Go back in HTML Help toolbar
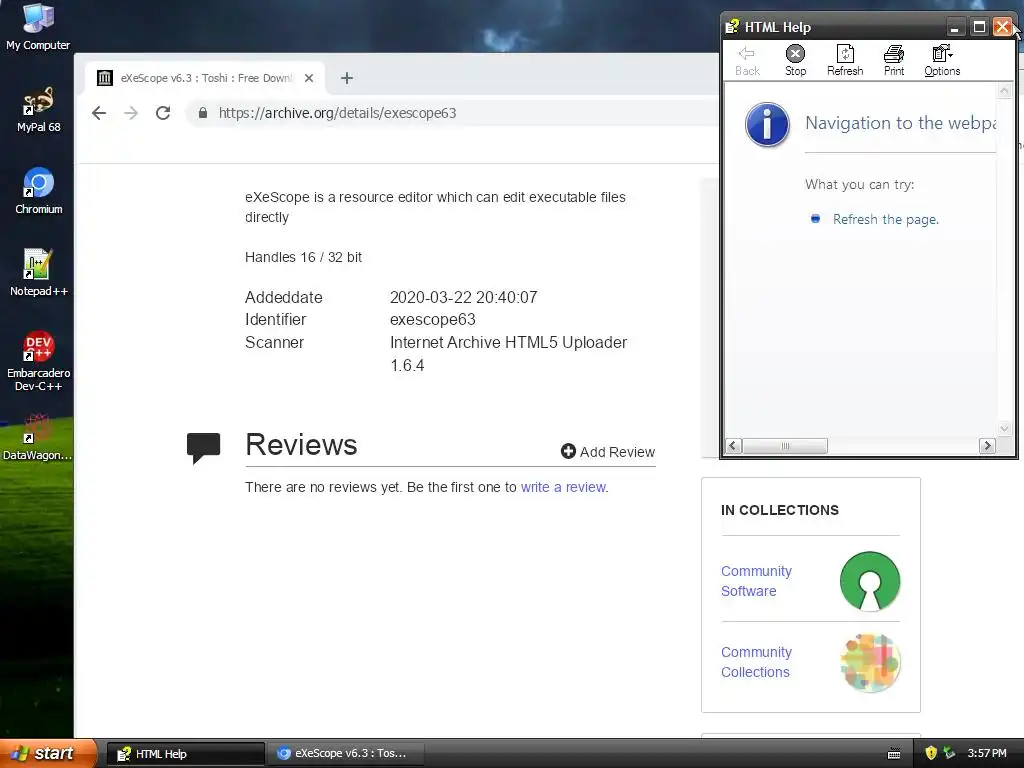This screenshot has height=768, width=1024. [x=747, y=61]
